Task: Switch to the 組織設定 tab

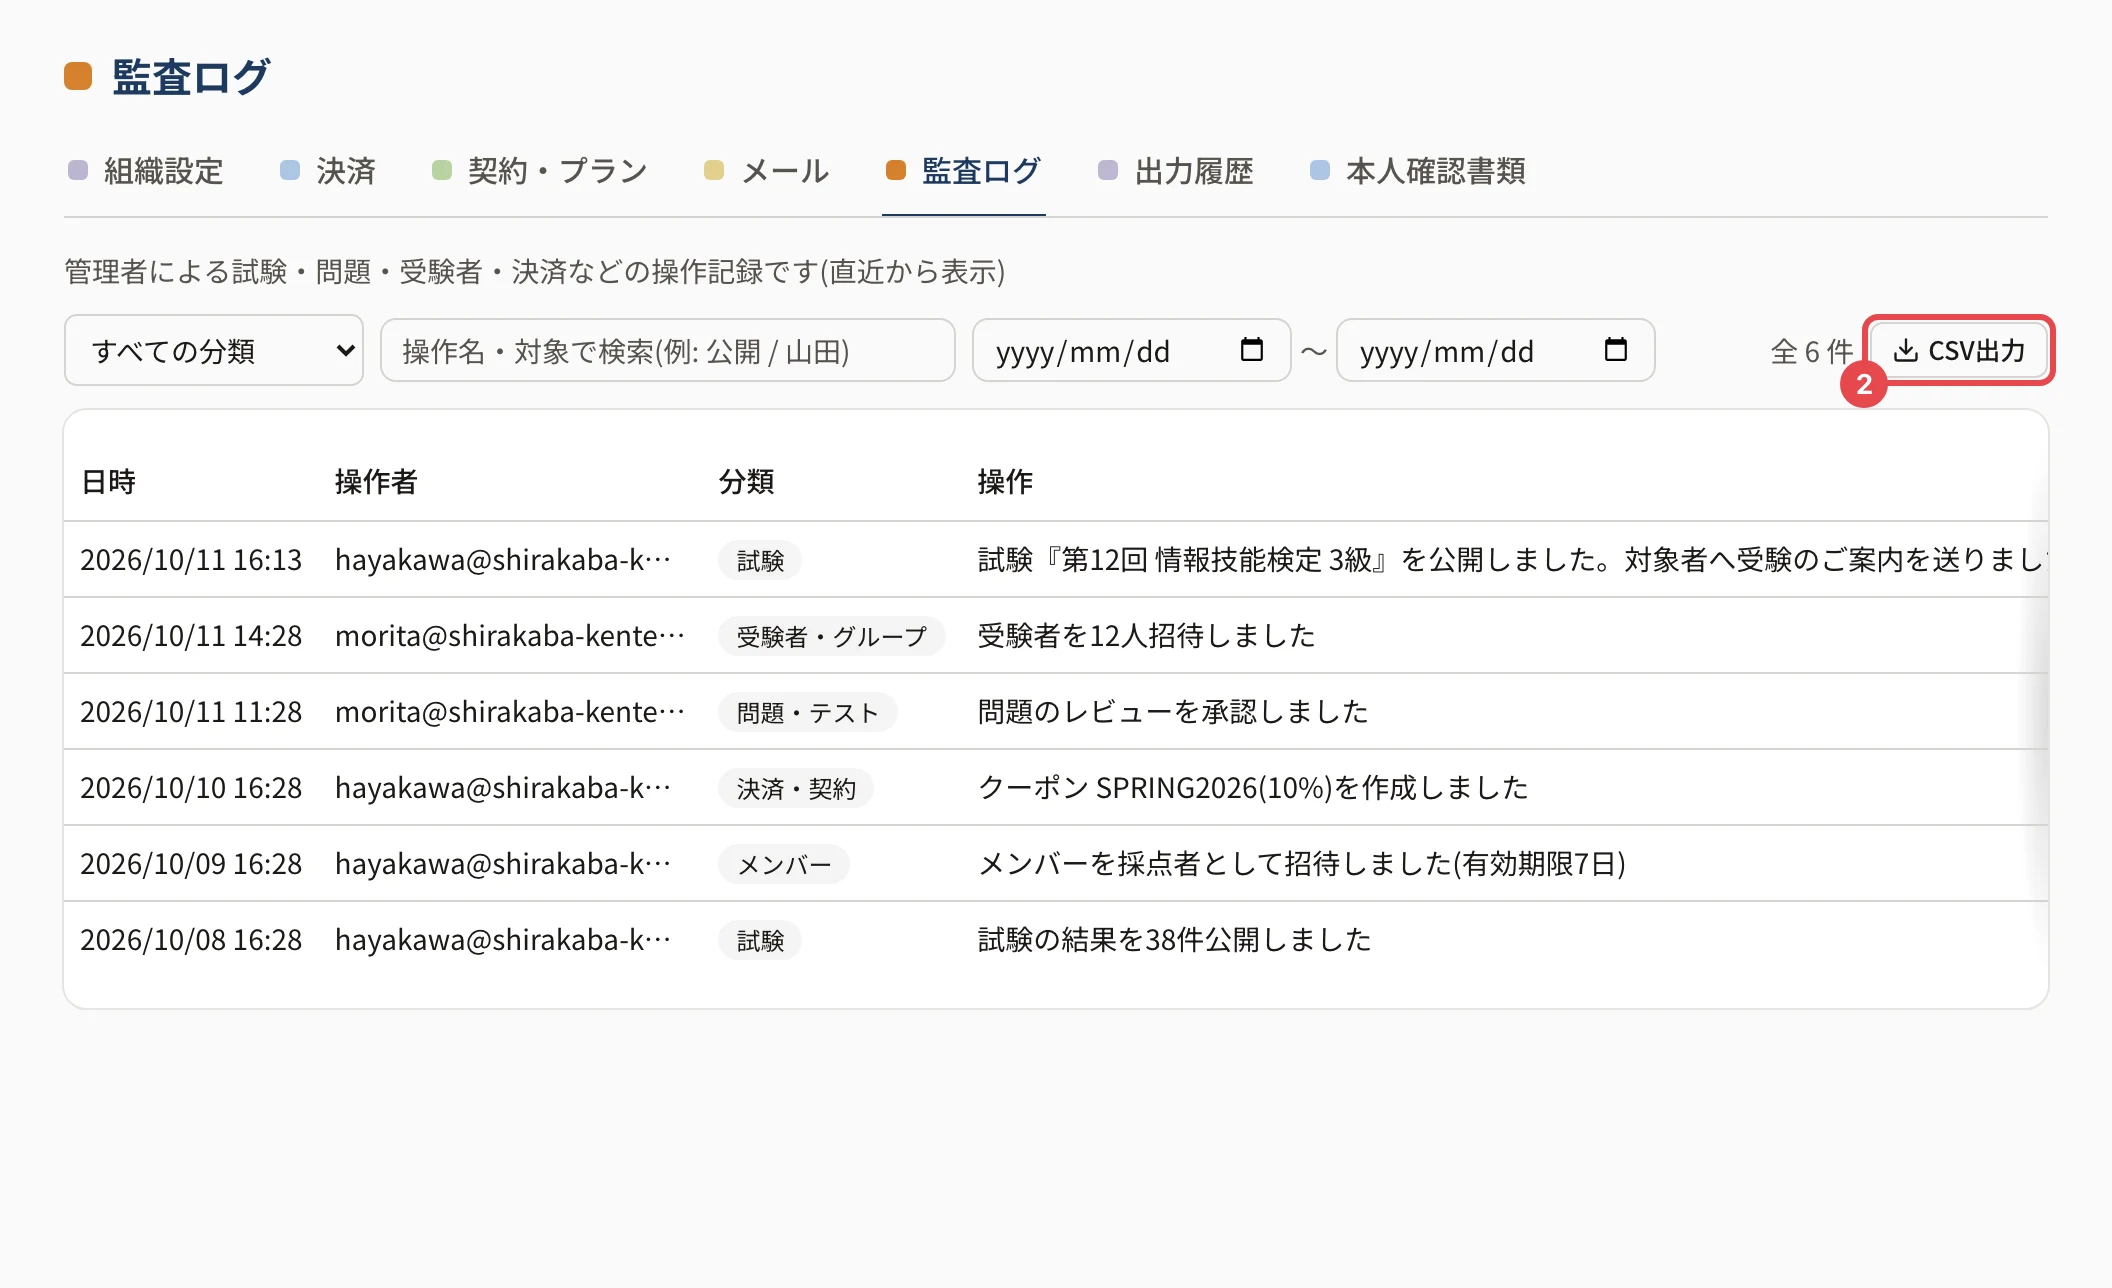Action: [x=146, y=171]
